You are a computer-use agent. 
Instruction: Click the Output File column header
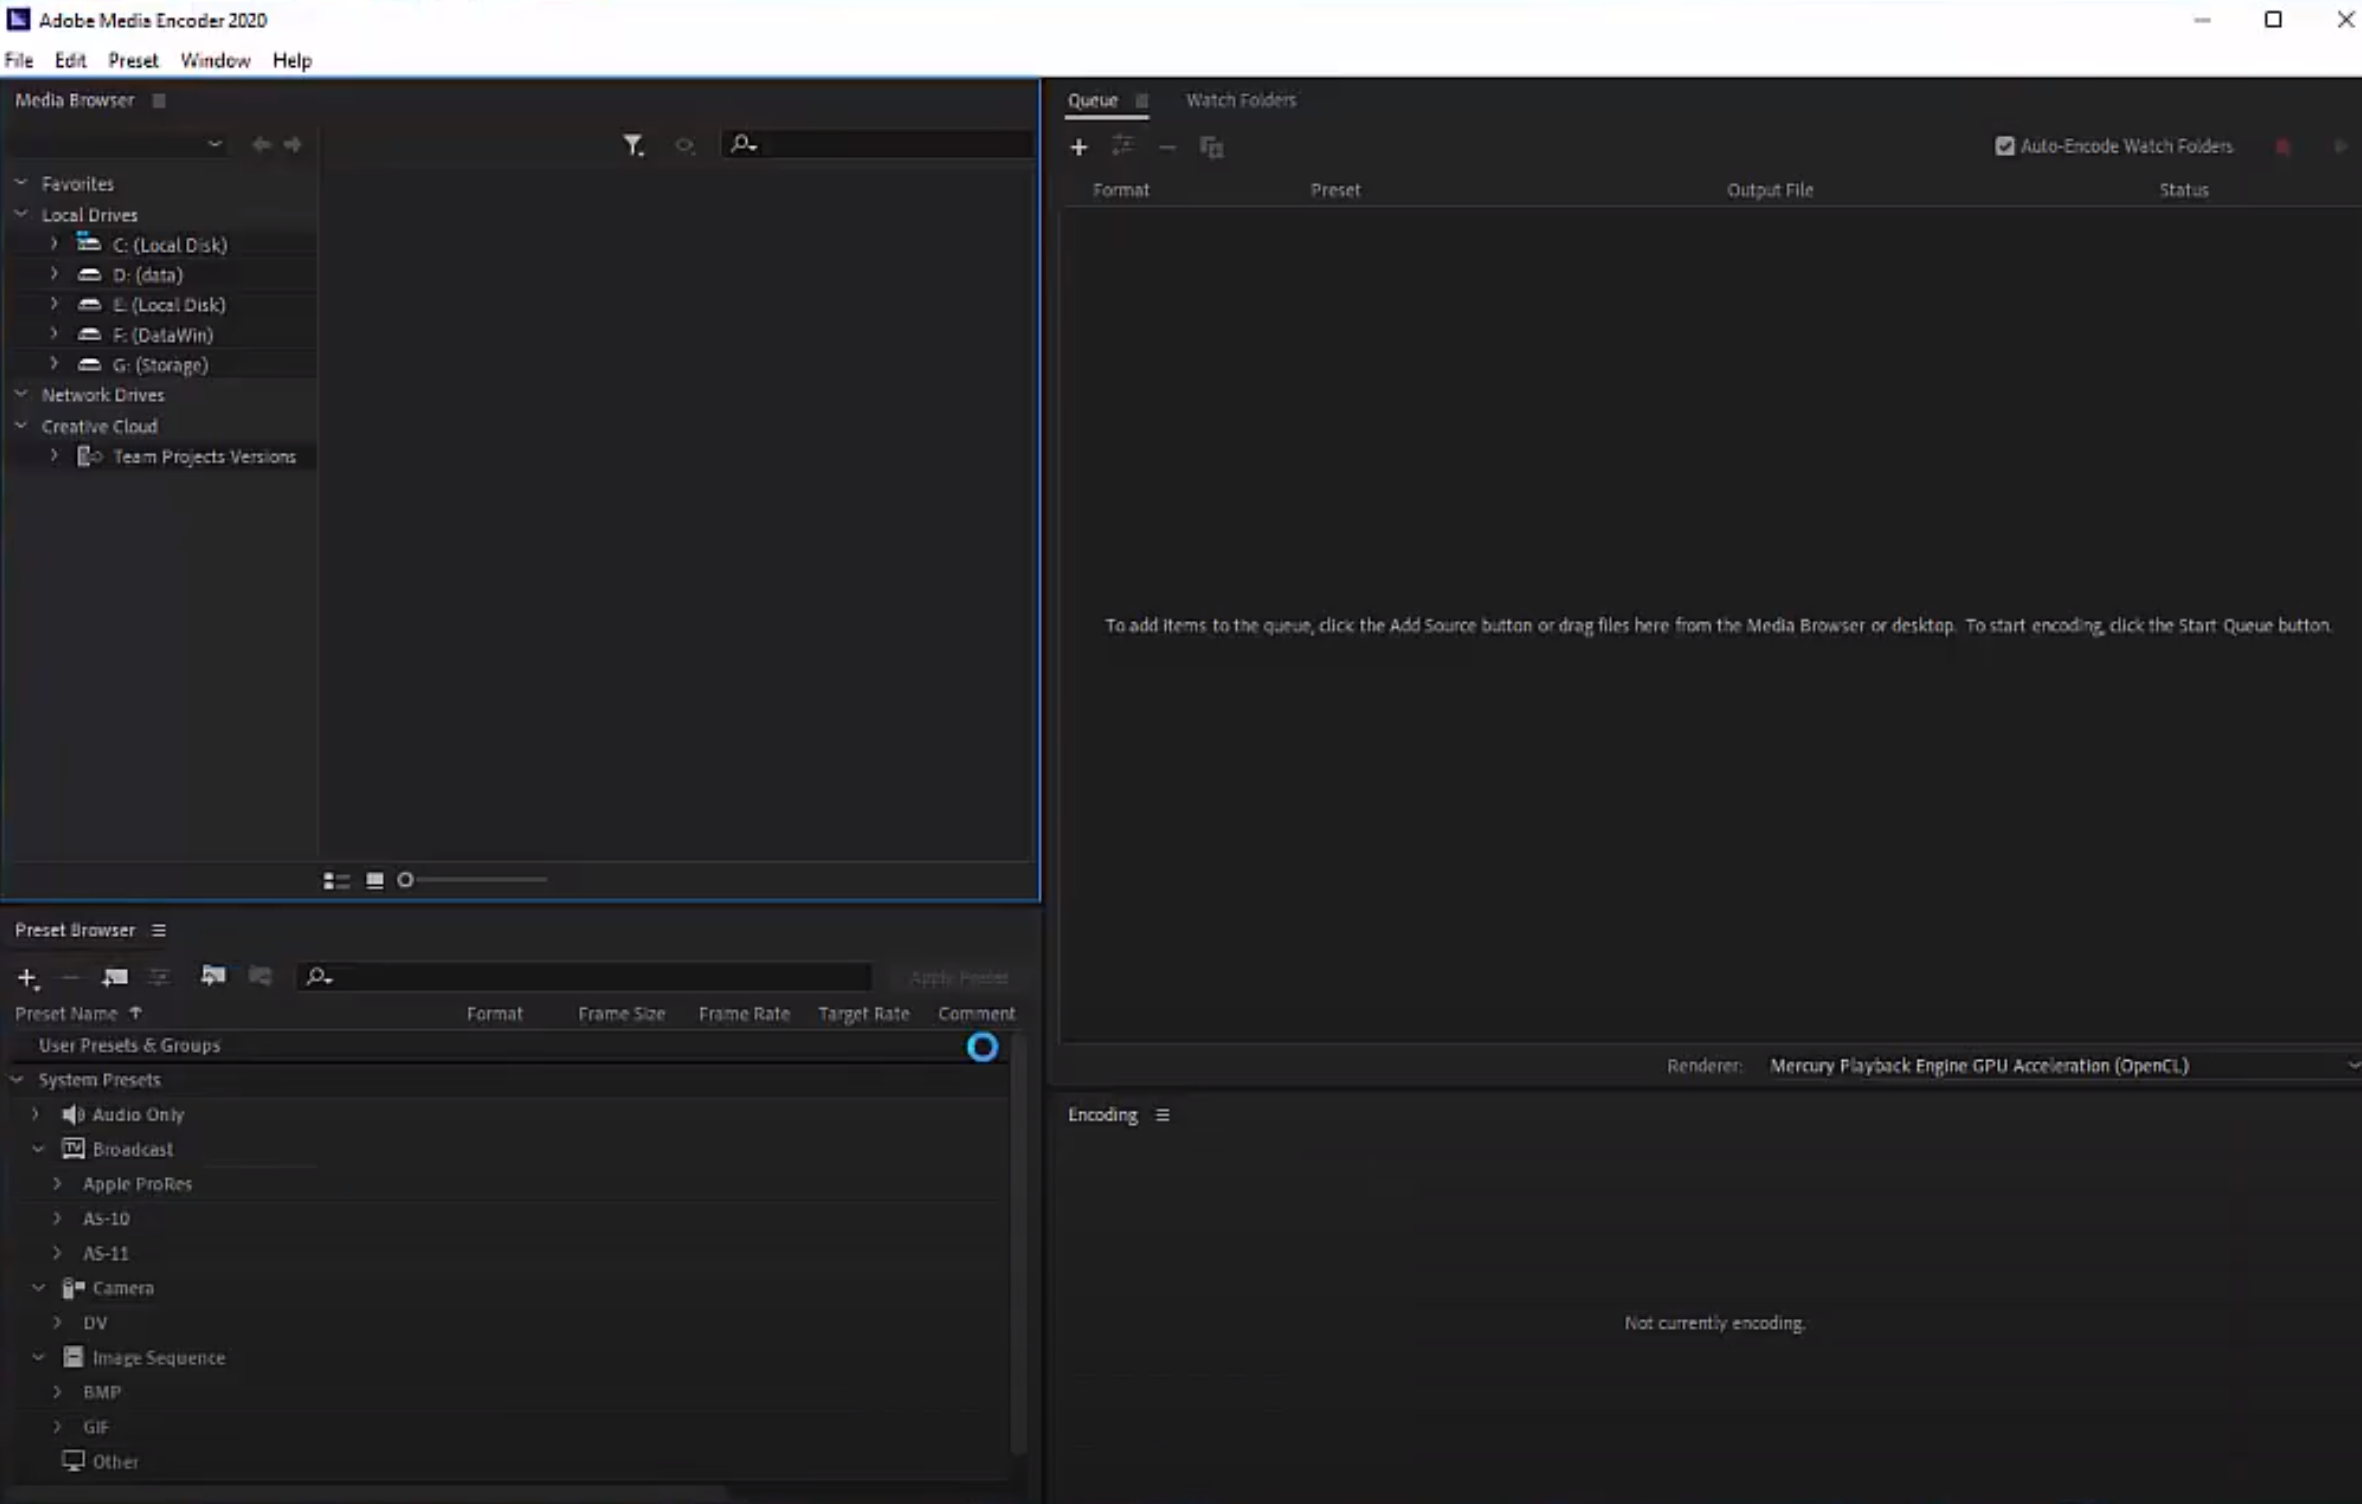[x=1769, y=190]
